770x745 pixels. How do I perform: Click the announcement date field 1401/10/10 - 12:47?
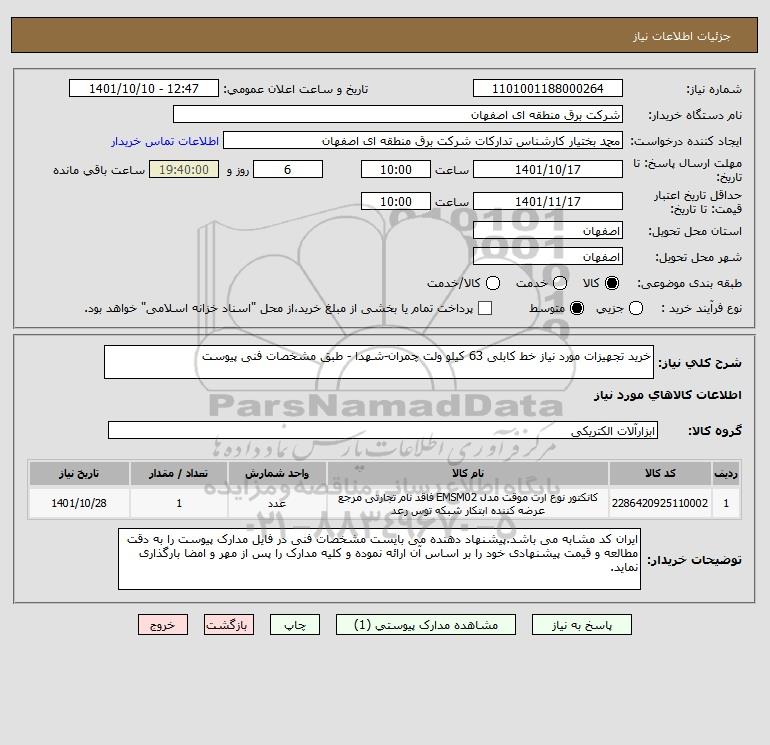point(144,88)
